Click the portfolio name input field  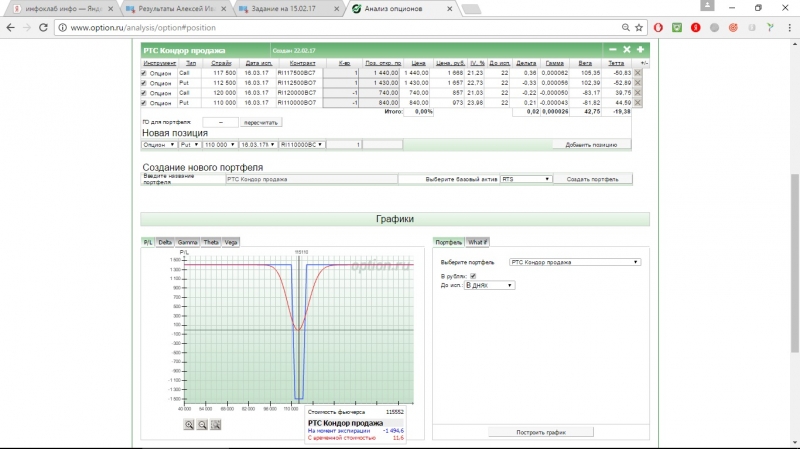tap(310, 179)
